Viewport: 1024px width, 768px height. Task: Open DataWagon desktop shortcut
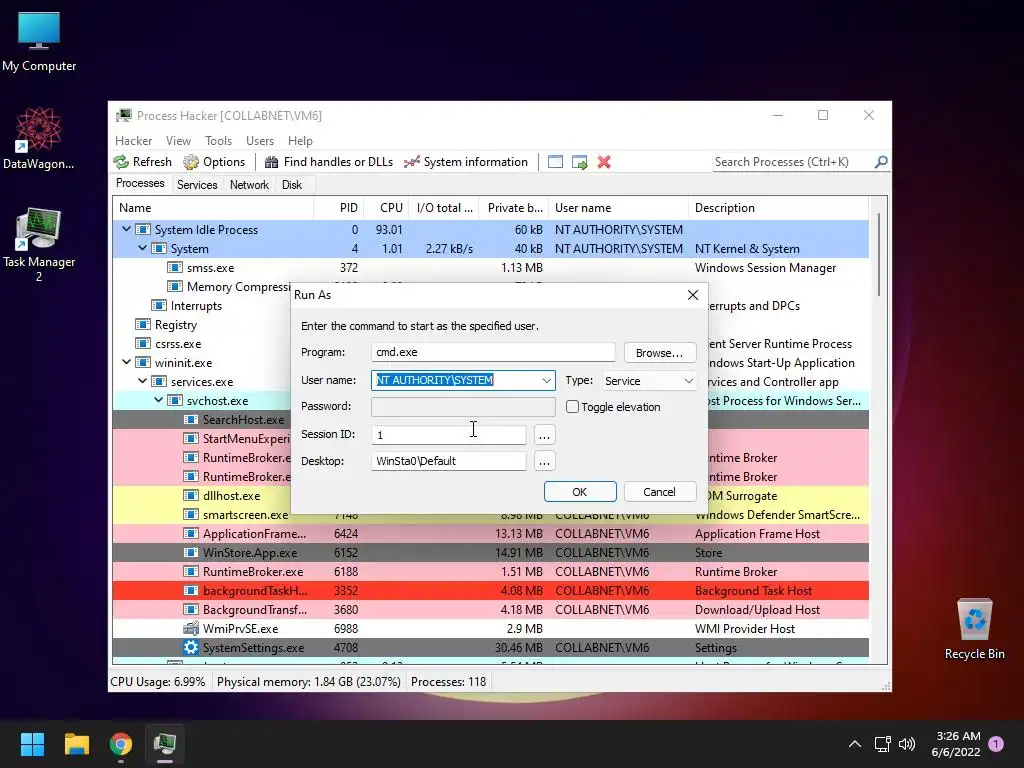39,138
